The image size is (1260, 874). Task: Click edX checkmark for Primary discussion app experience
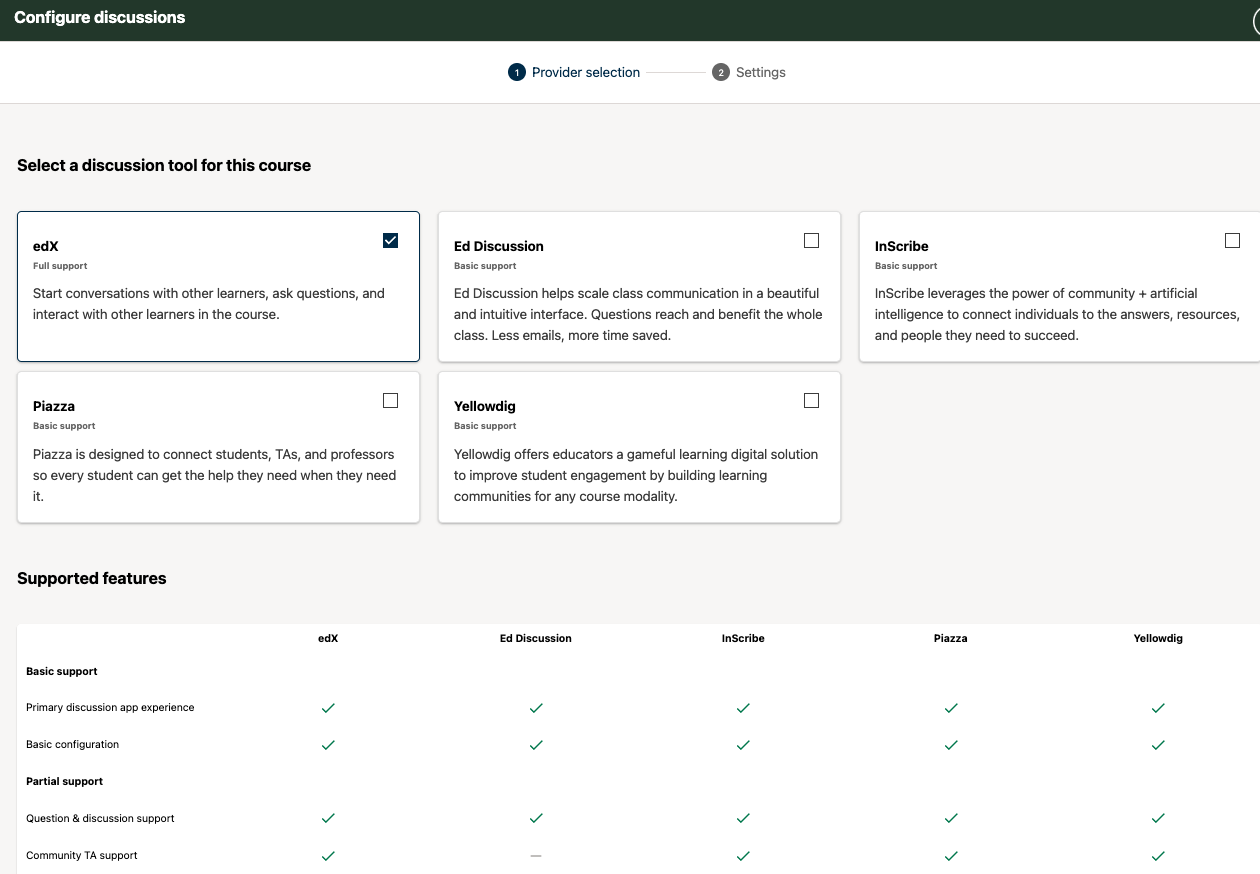coord(328,708)
